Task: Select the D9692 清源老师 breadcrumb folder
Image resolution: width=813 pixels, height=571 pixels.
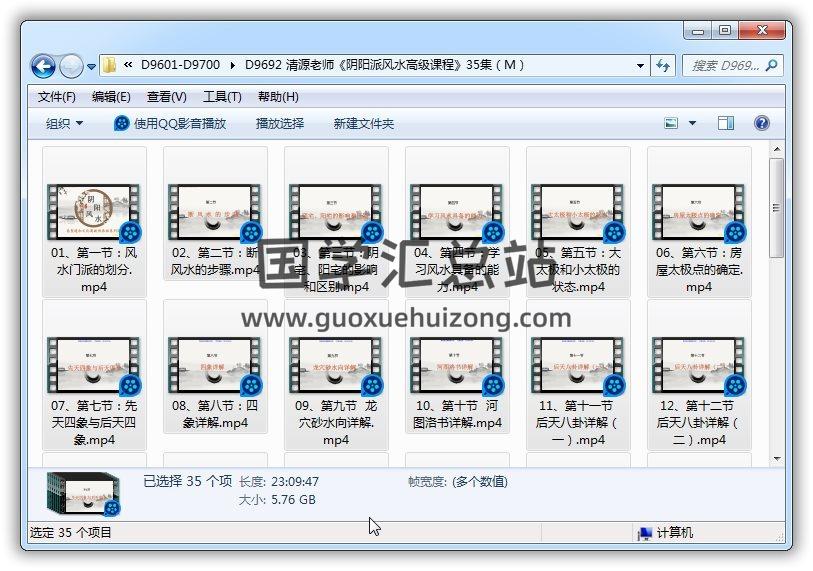Action: tap(384, 65)
